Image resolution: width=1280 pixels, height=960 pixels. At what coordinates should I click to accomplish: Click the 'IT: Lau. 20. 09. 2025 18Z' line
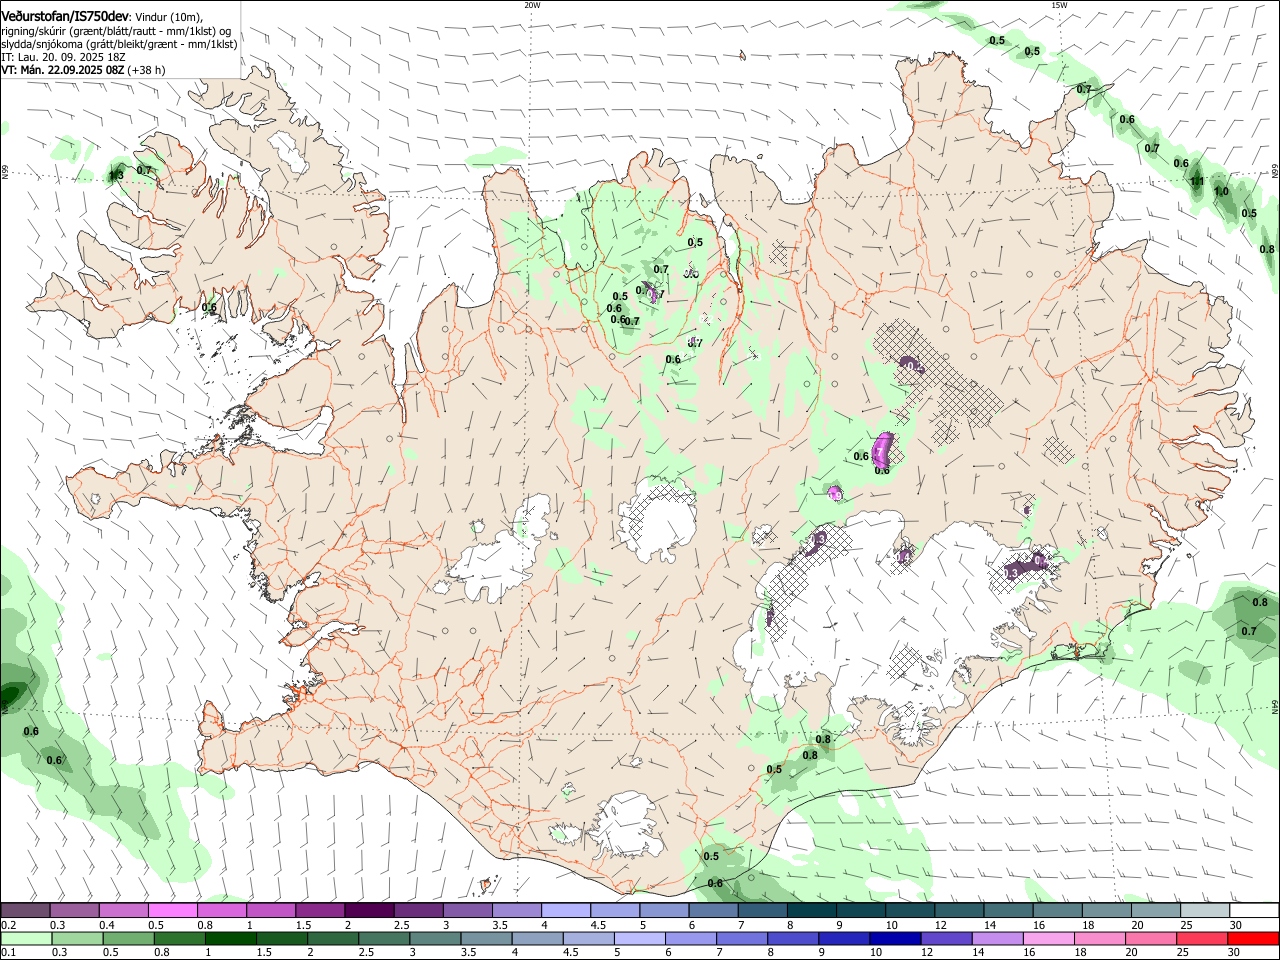[x=63, y=57]
